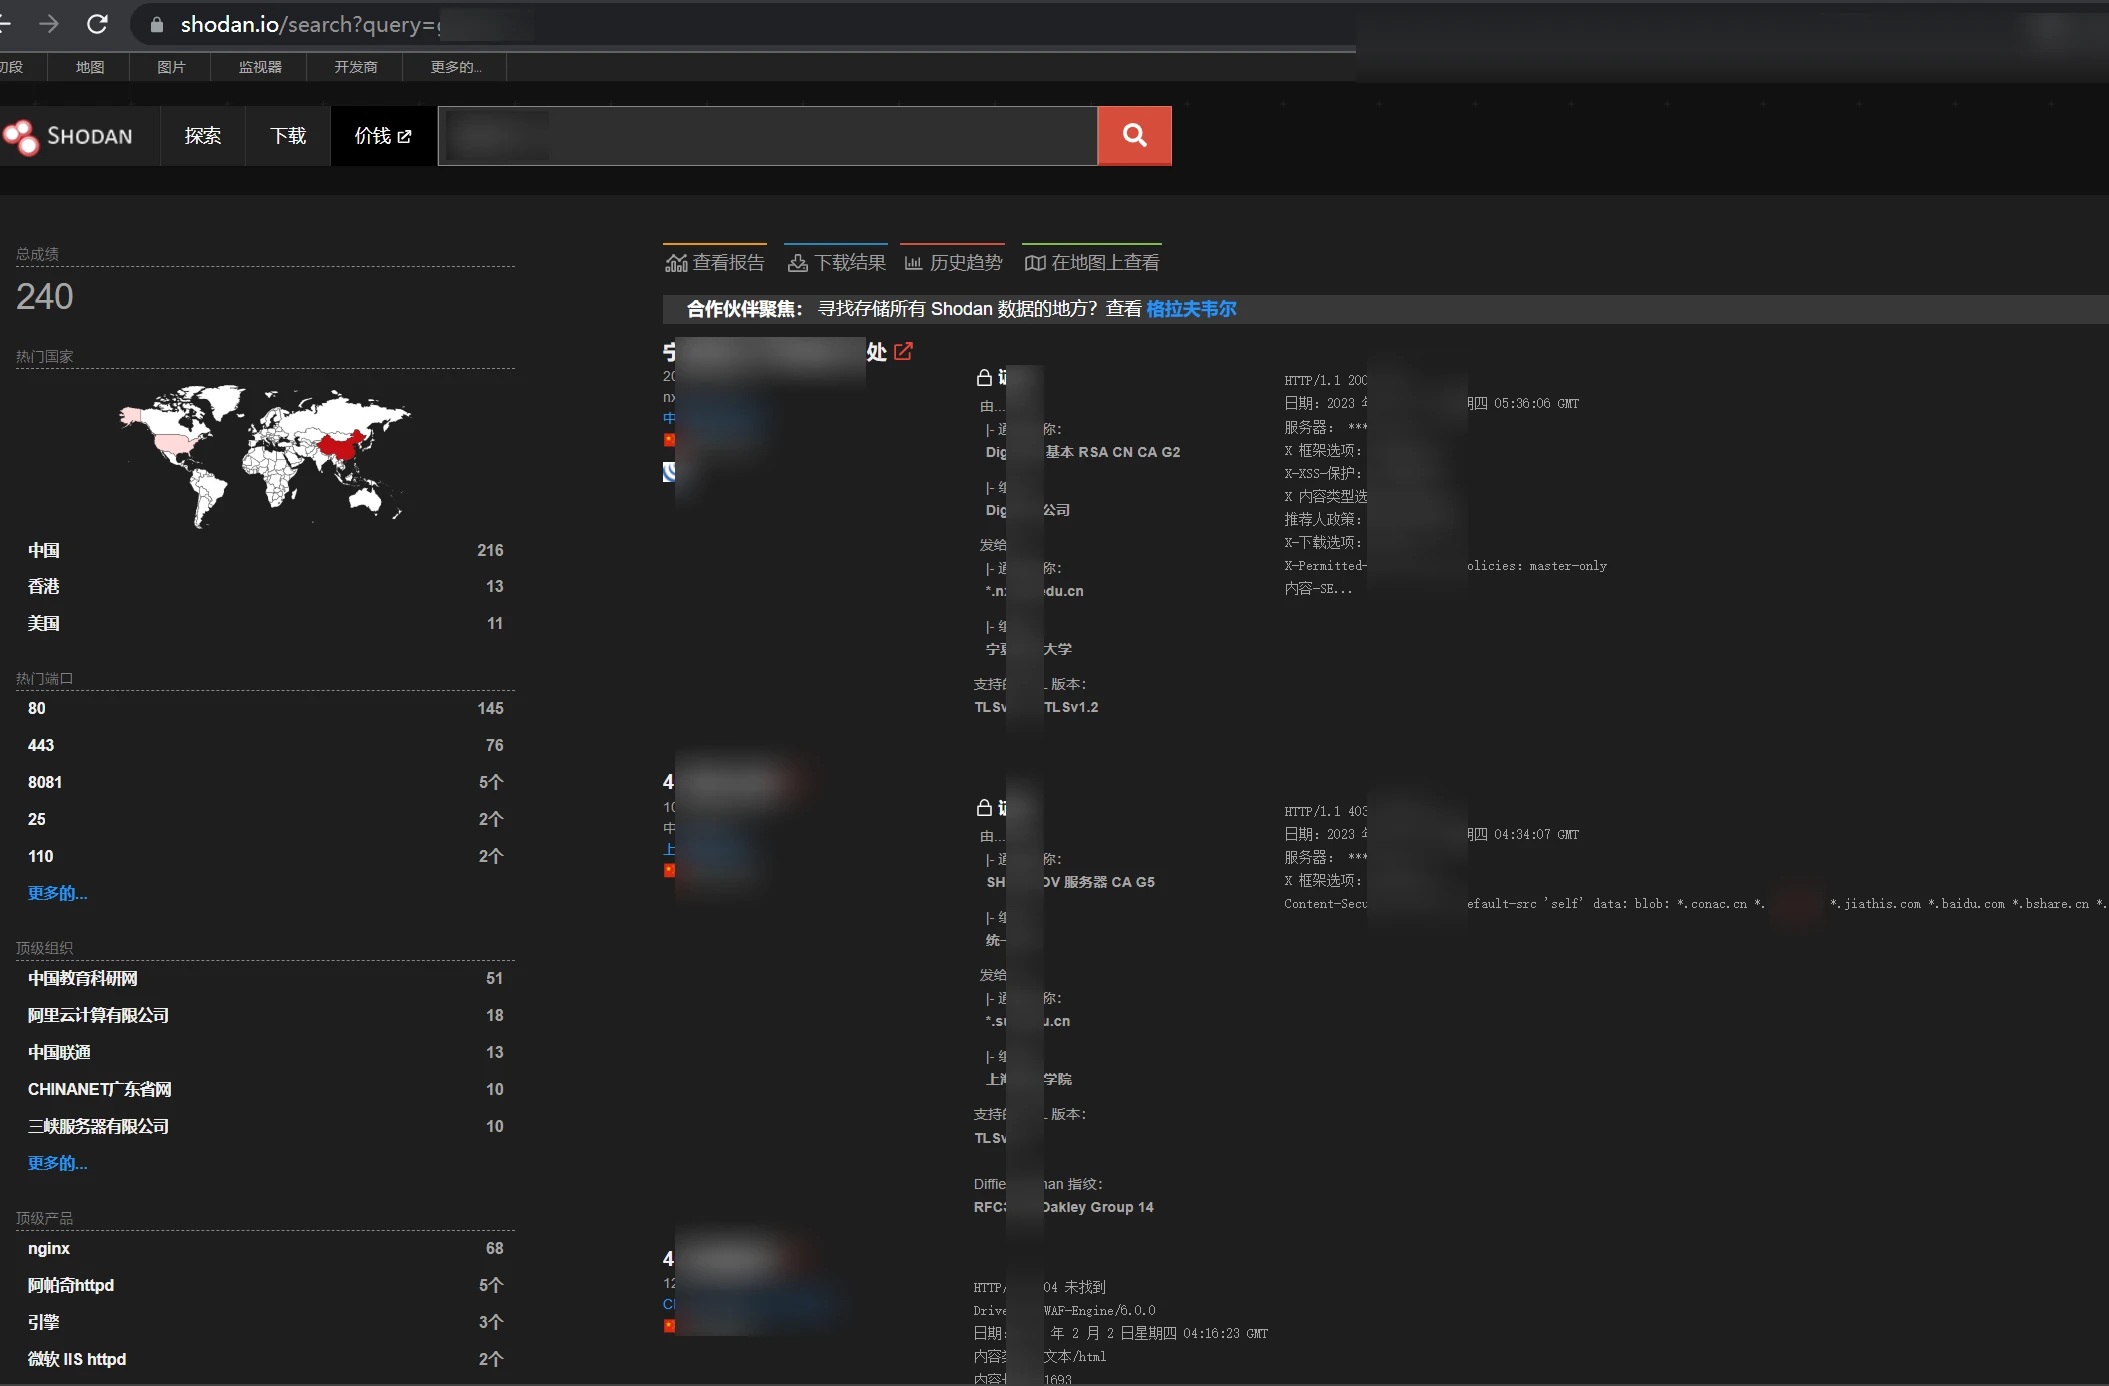This screenshot has height=1386, width=2109.
Task: Click the 格拉夫韦尔 partner link
Action: 1191,309
